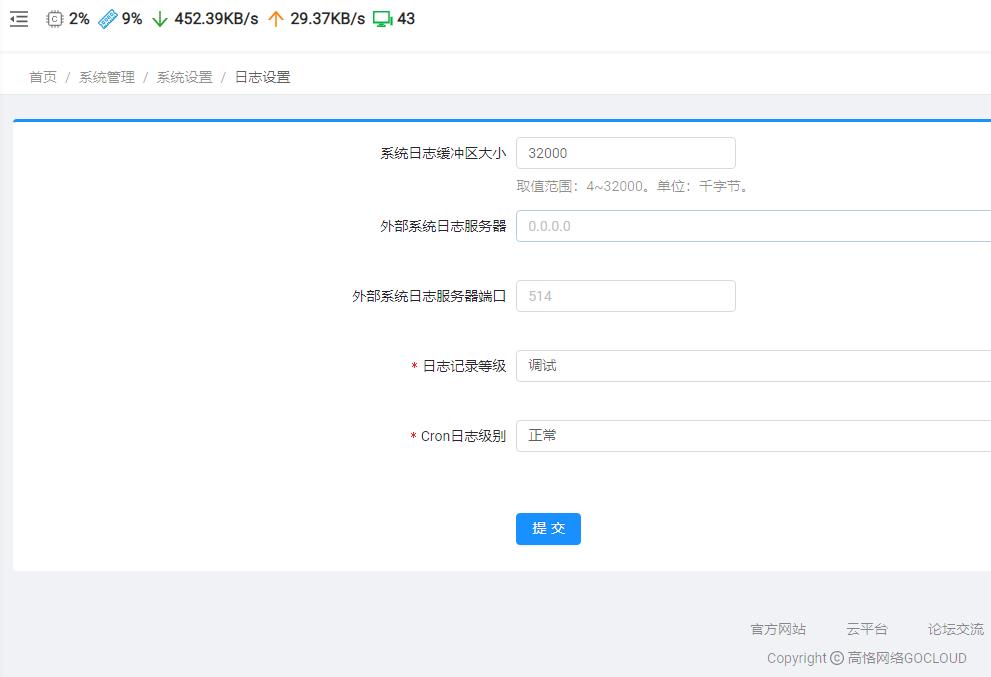This screenshot has height=677, width=991.
Task: Click the green download speed arrow
Action: click(x=159, y=19)
